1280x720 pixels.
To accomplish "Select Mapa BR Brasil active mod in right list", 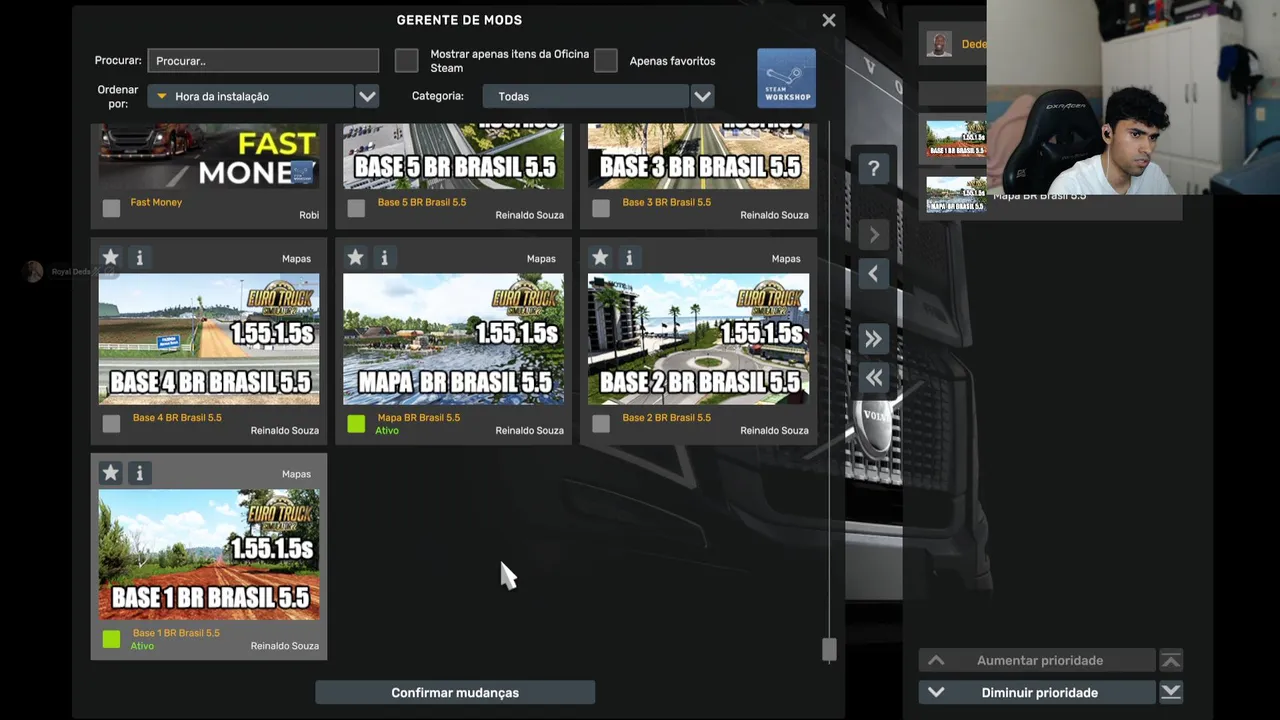I will [956, 195].
